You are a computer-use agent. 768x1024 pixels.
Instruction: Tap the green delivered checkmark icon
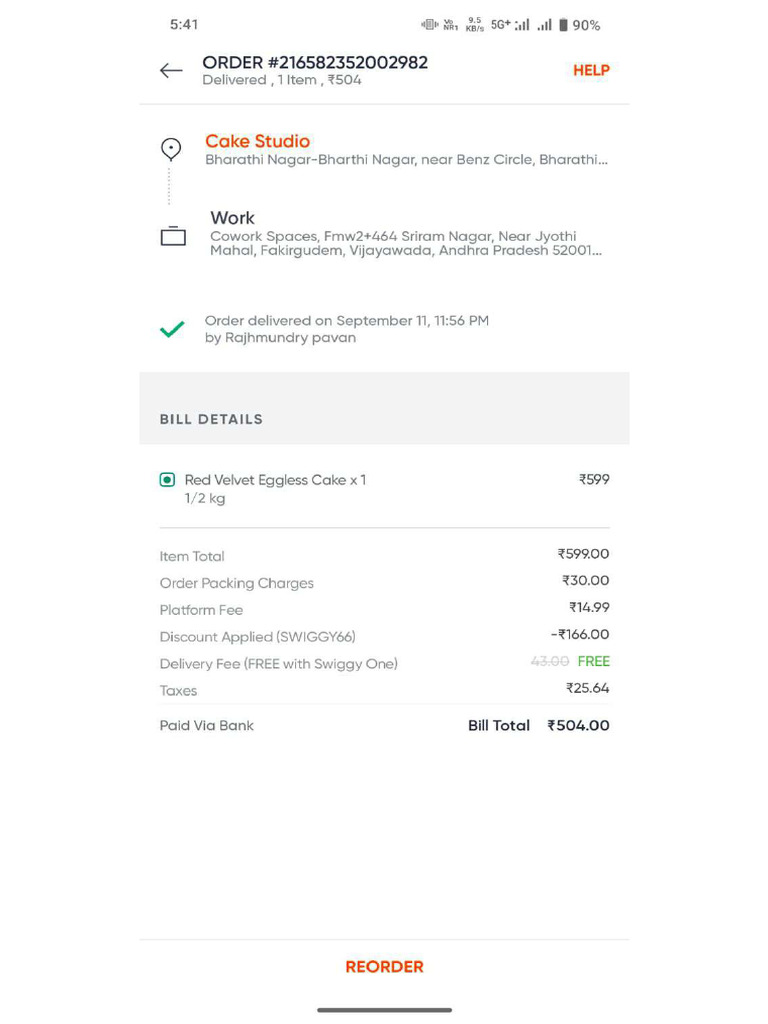172,329
